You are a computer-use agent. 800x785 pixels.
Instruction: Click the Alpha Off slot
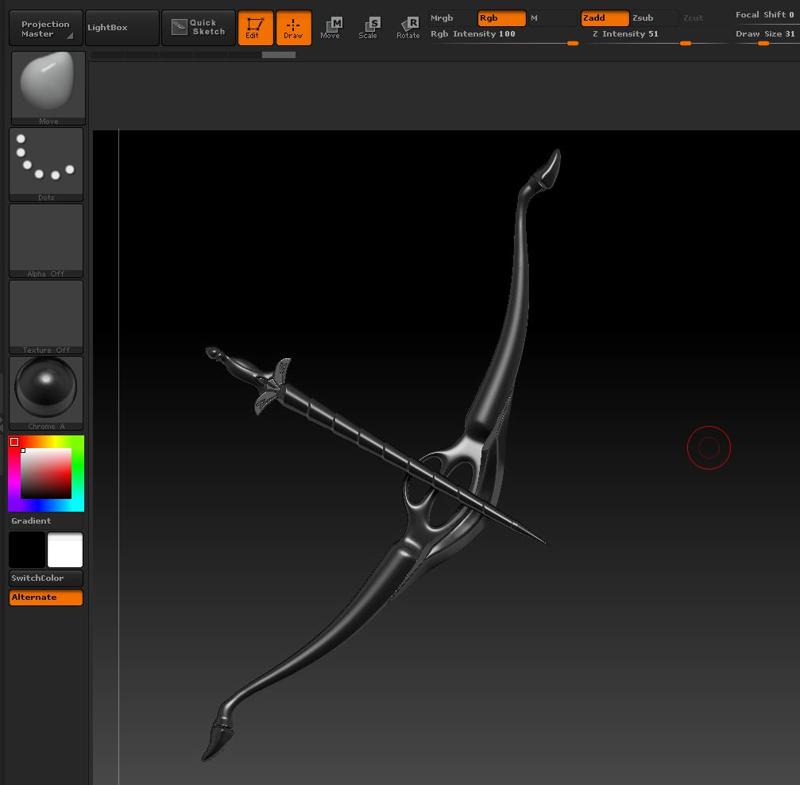point(45,237)
